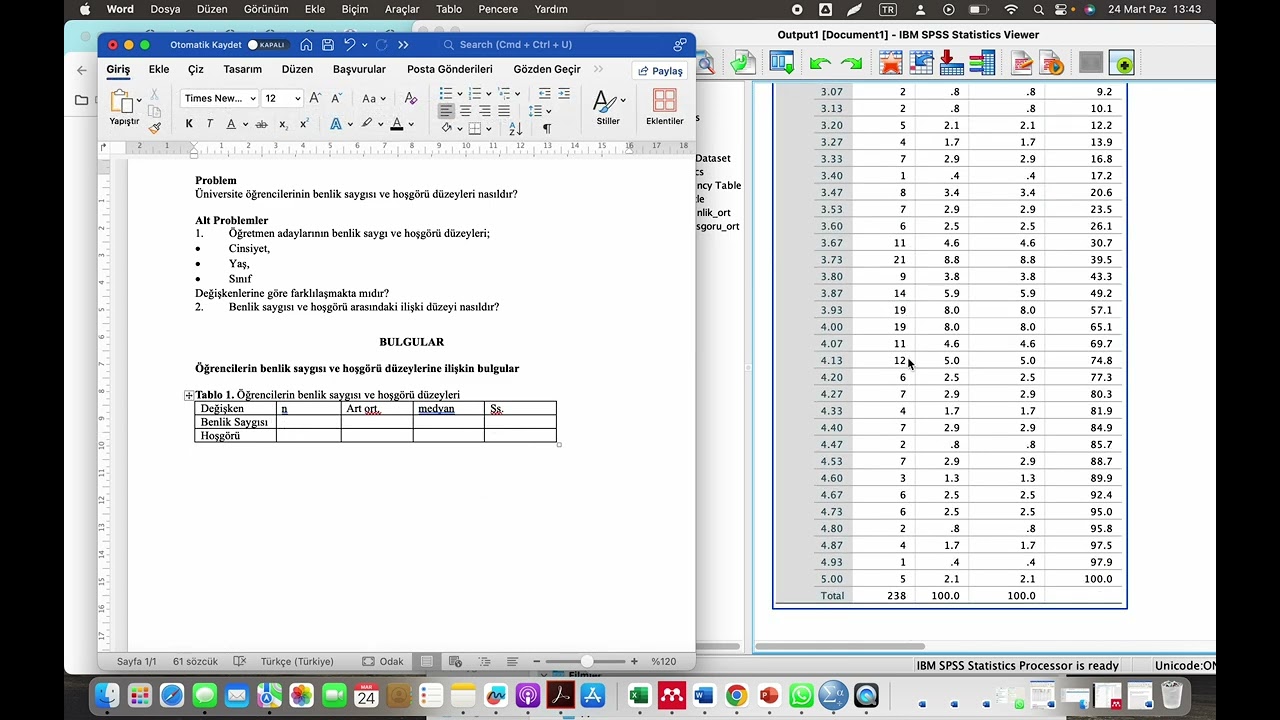The image size is (1280, 720).
Task: Increase paragraph indent
Action: (564, 93)
